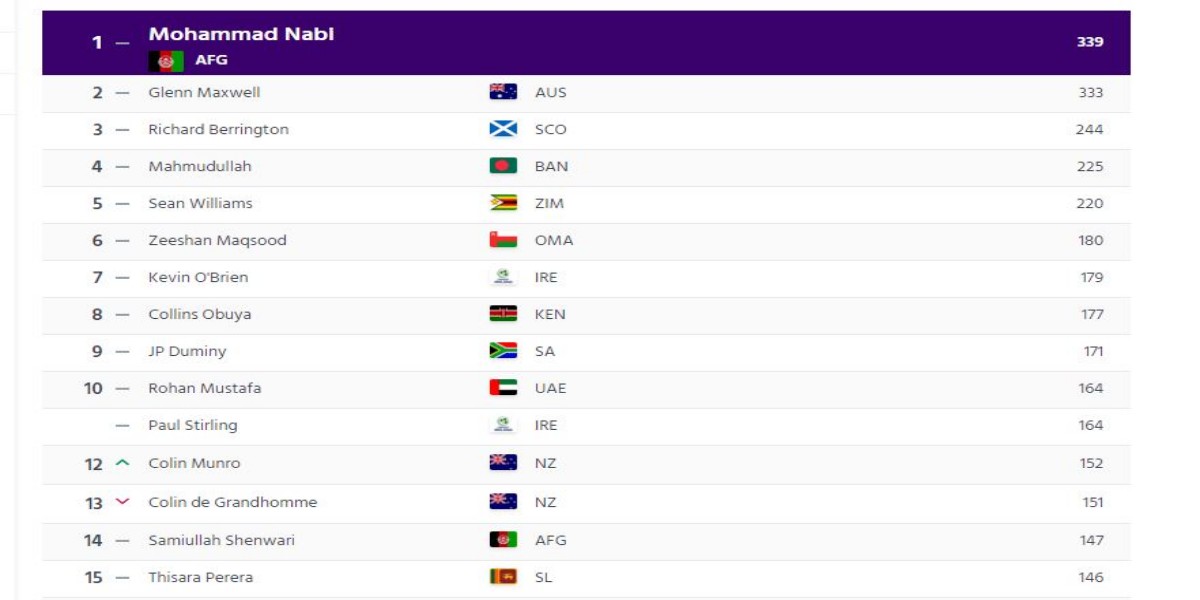Image resolution: width=1200 pixels, height=600 pixels.
Task: Click the Scotland flag in Berrington's row
Action: pos(503,129)
